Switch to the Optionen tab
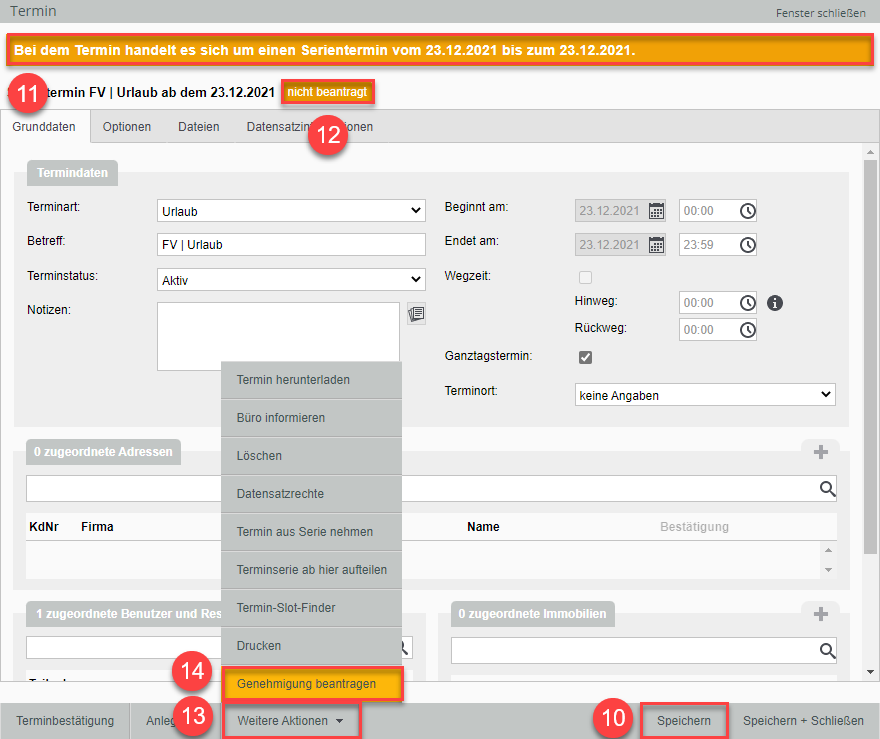Viewport: 880px width, 739px height. click(127, 127)
